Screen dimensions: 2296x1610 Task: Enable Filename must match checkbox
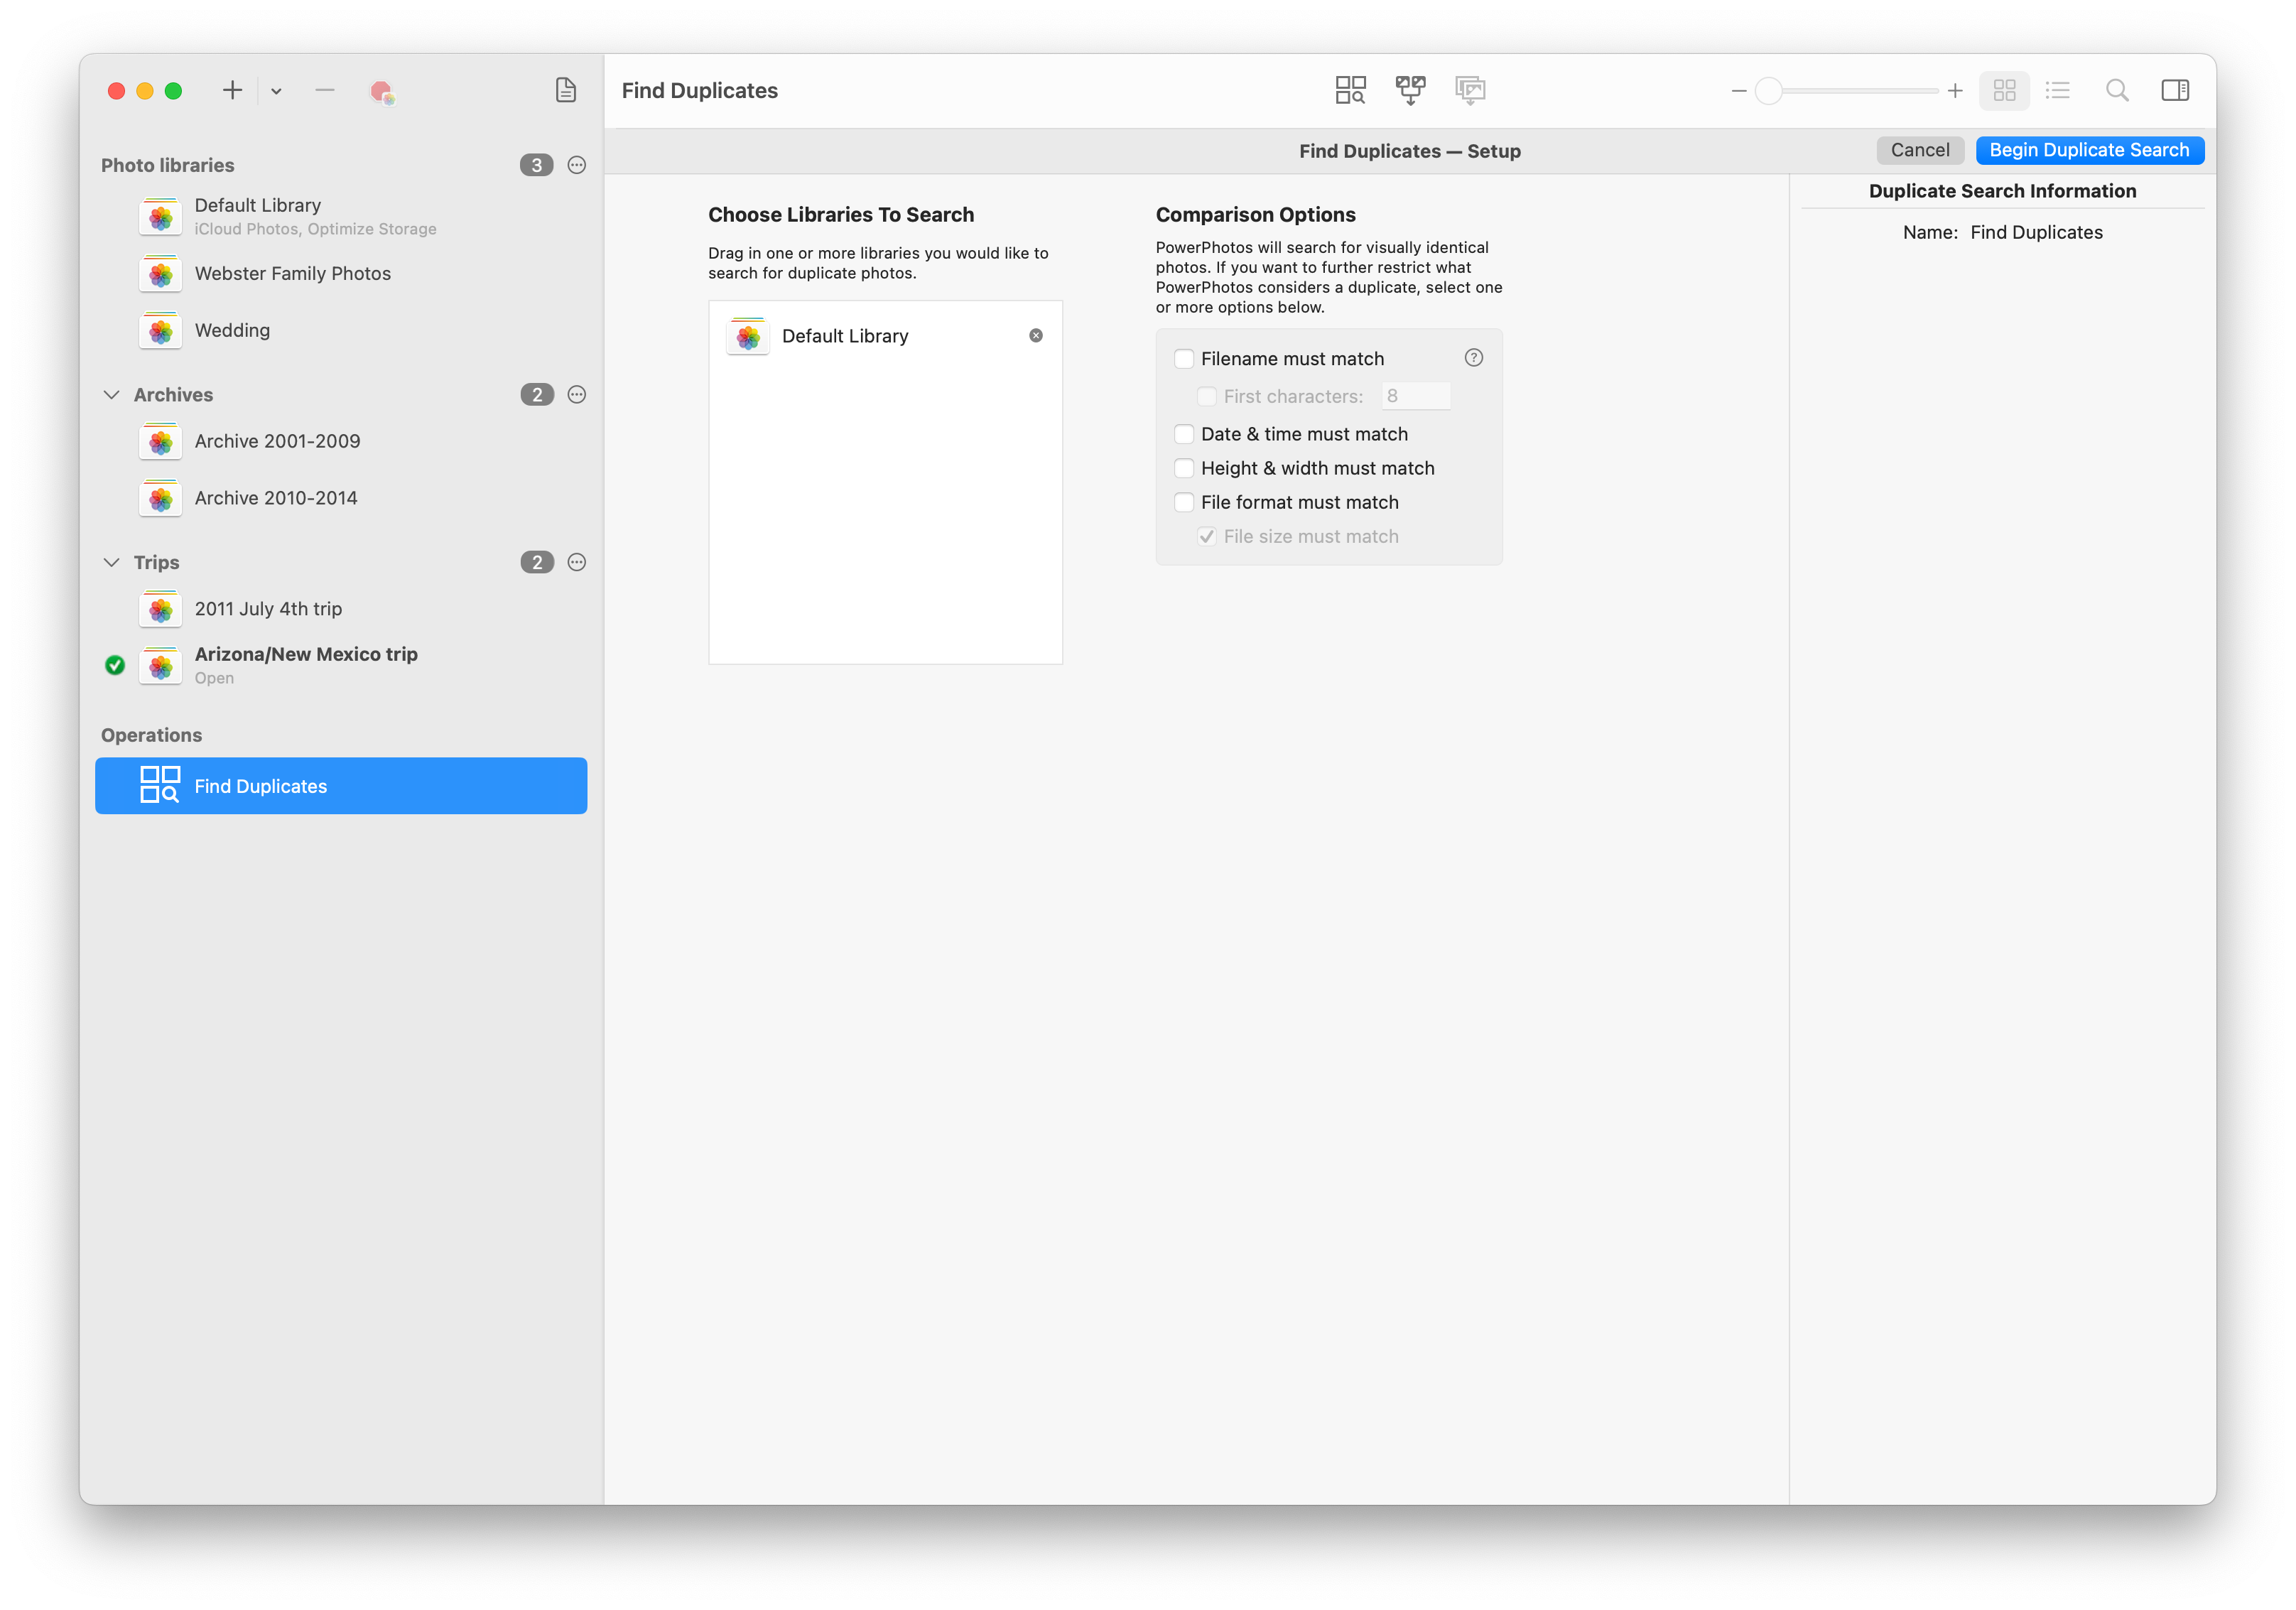pos(1184,359)
